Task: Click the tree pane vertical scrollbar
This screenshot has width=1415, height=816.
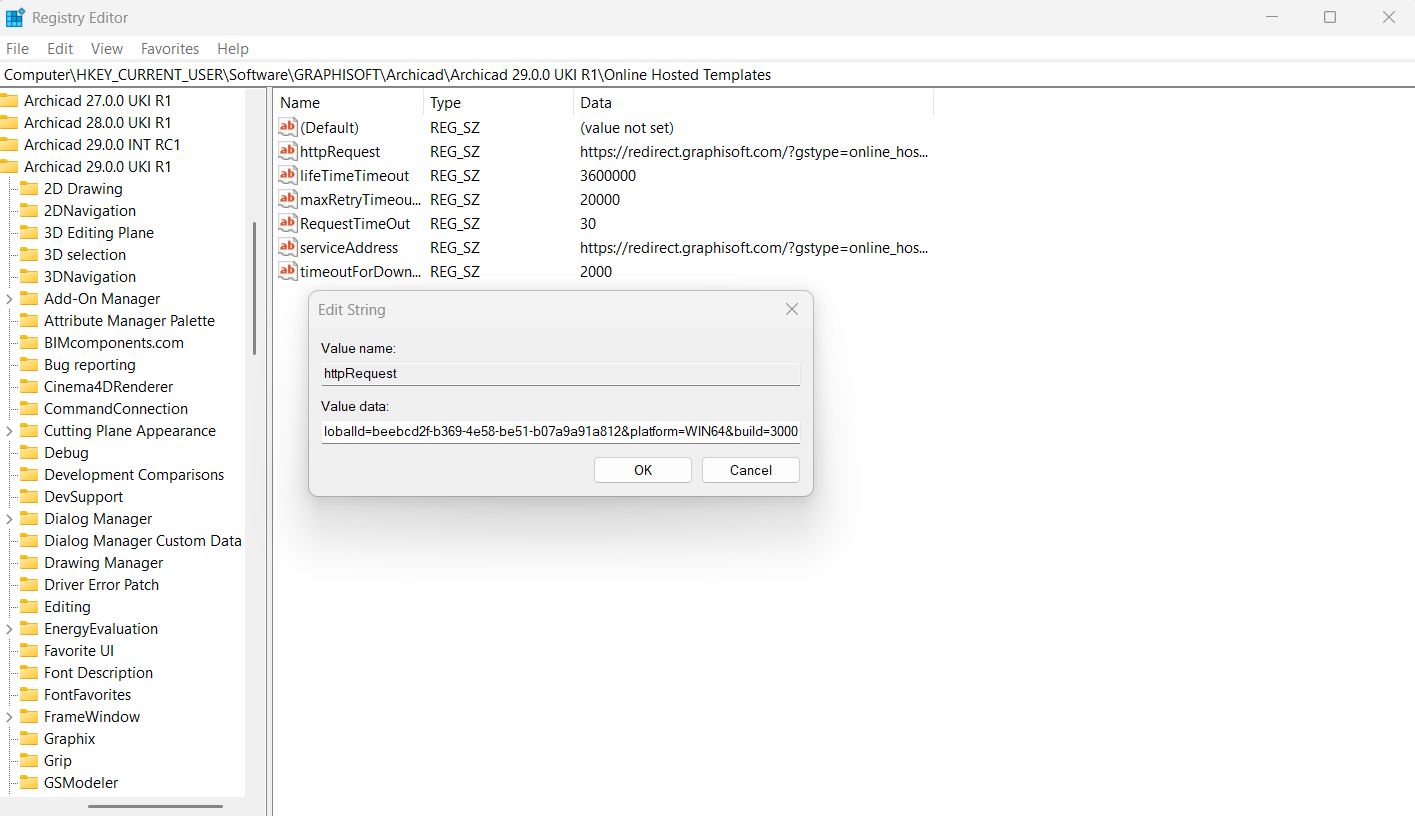Action: (x=255, y=288)
